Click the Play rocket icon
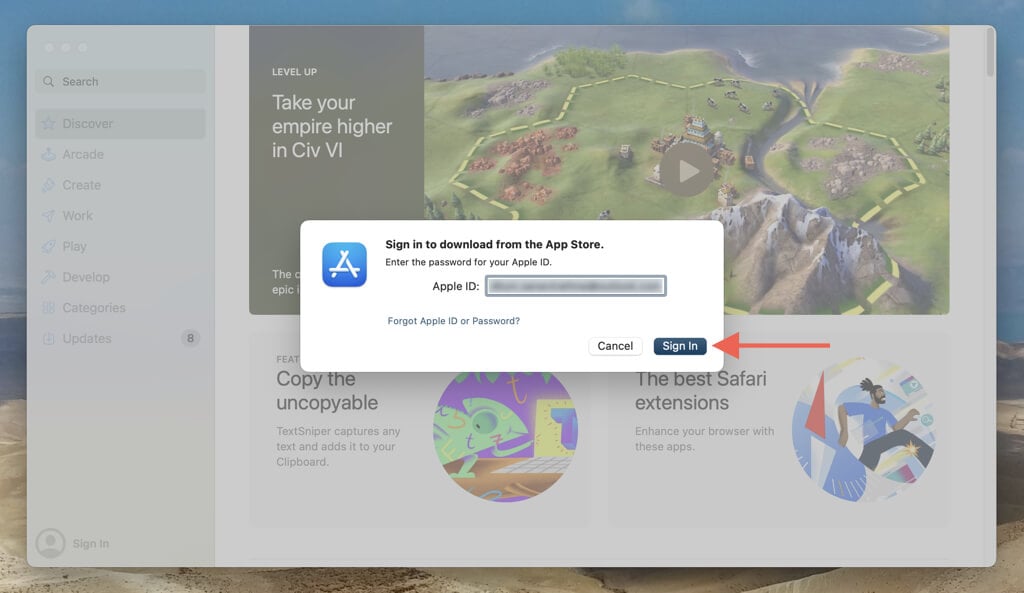 tap(48, 246)
